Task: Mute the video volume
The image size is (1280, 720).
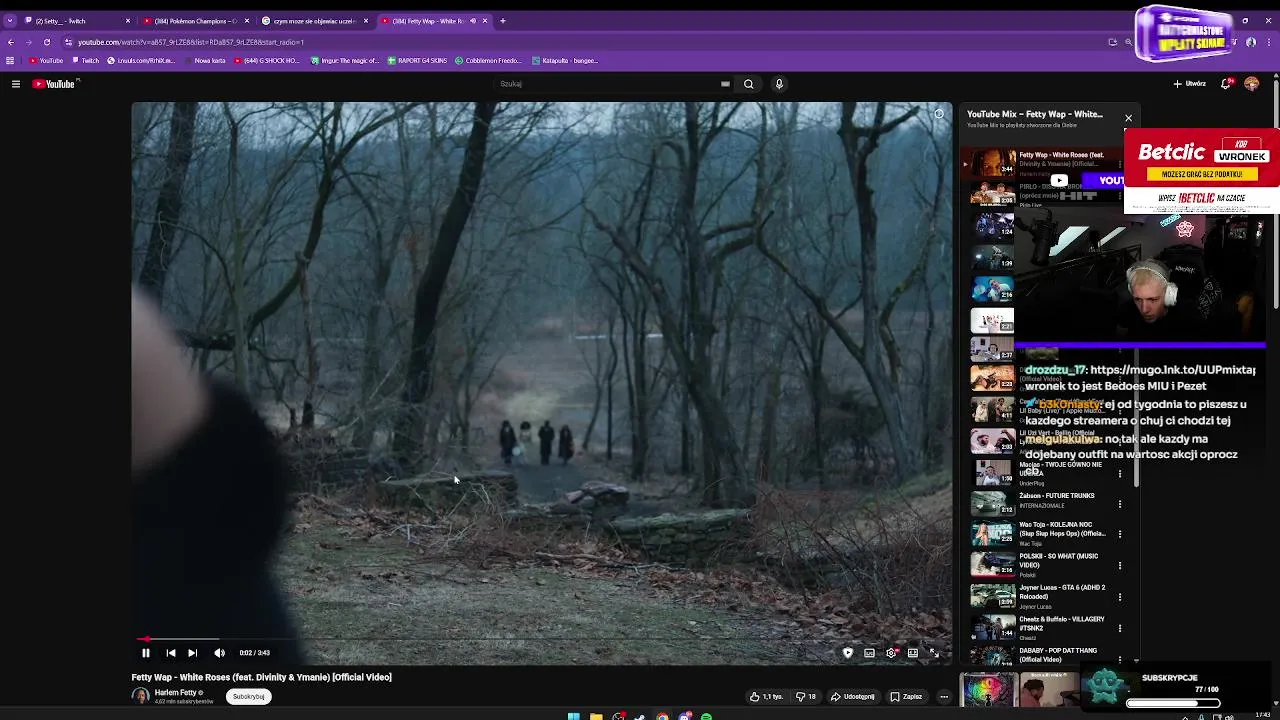Action: pos(219,653)
